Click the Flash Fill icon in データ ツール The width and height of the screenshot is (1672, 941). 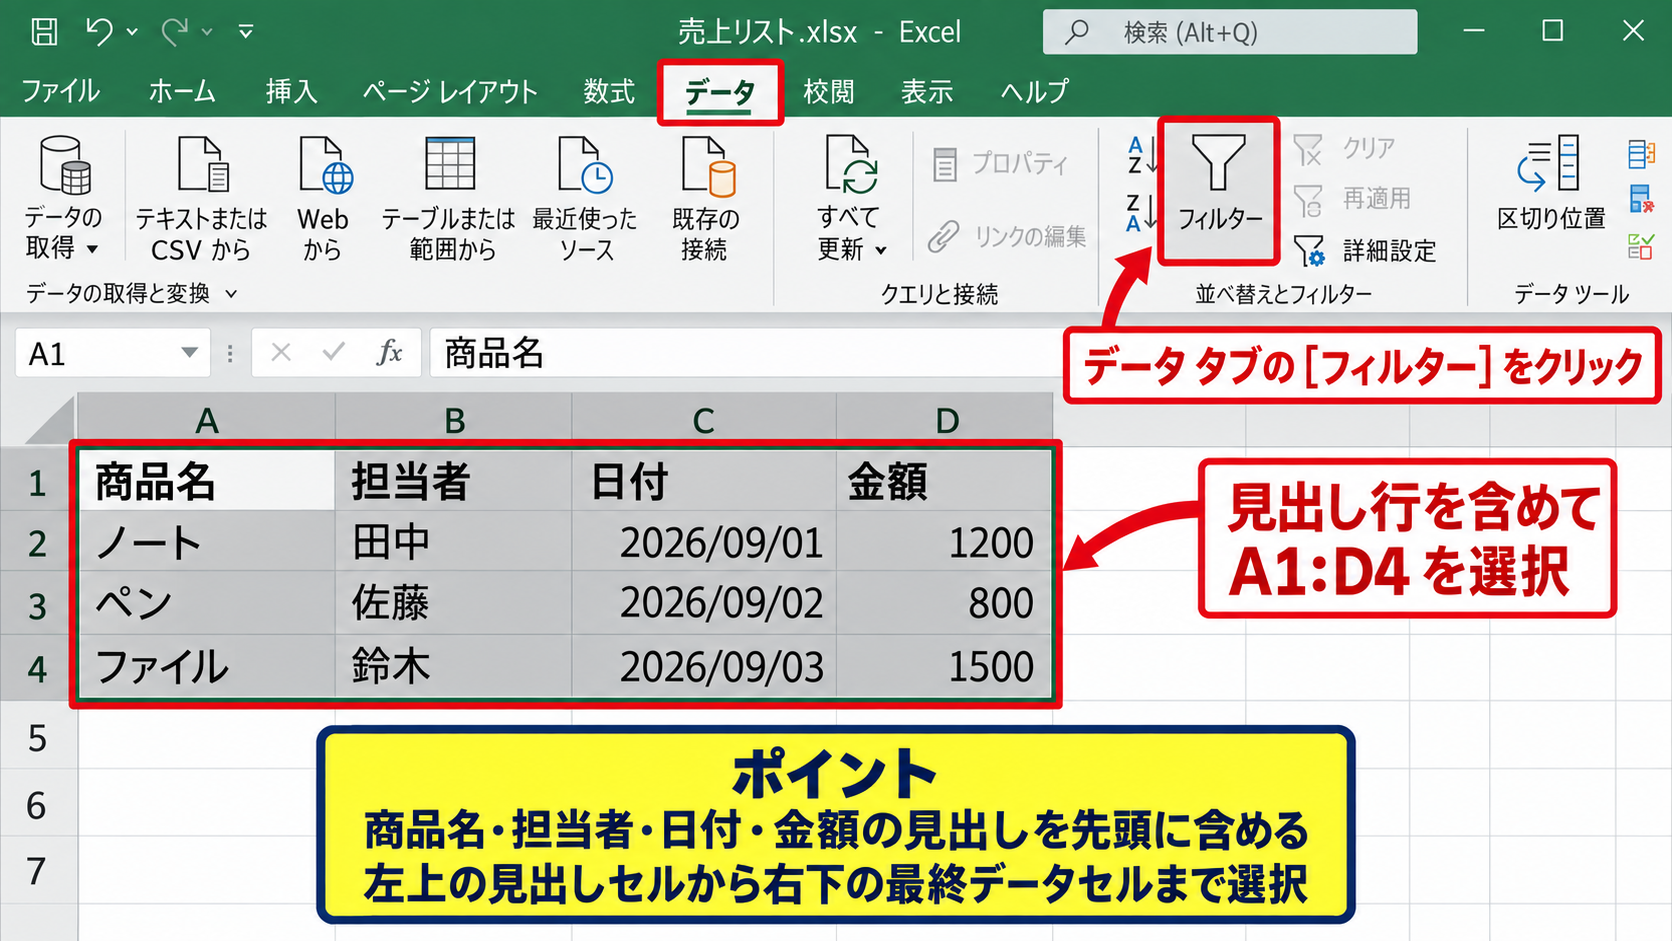pyautogui.click(x=1641, y=153)
